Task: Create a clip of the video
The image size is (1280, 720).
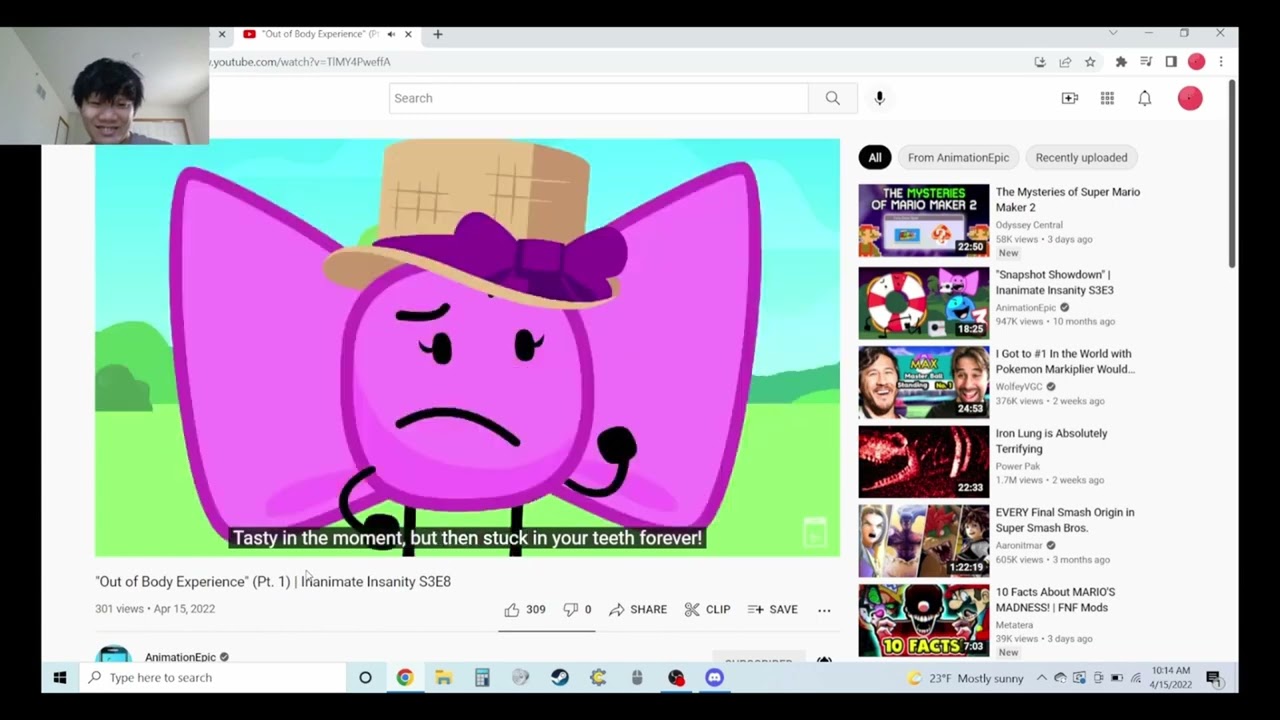Action: [707, 609]
